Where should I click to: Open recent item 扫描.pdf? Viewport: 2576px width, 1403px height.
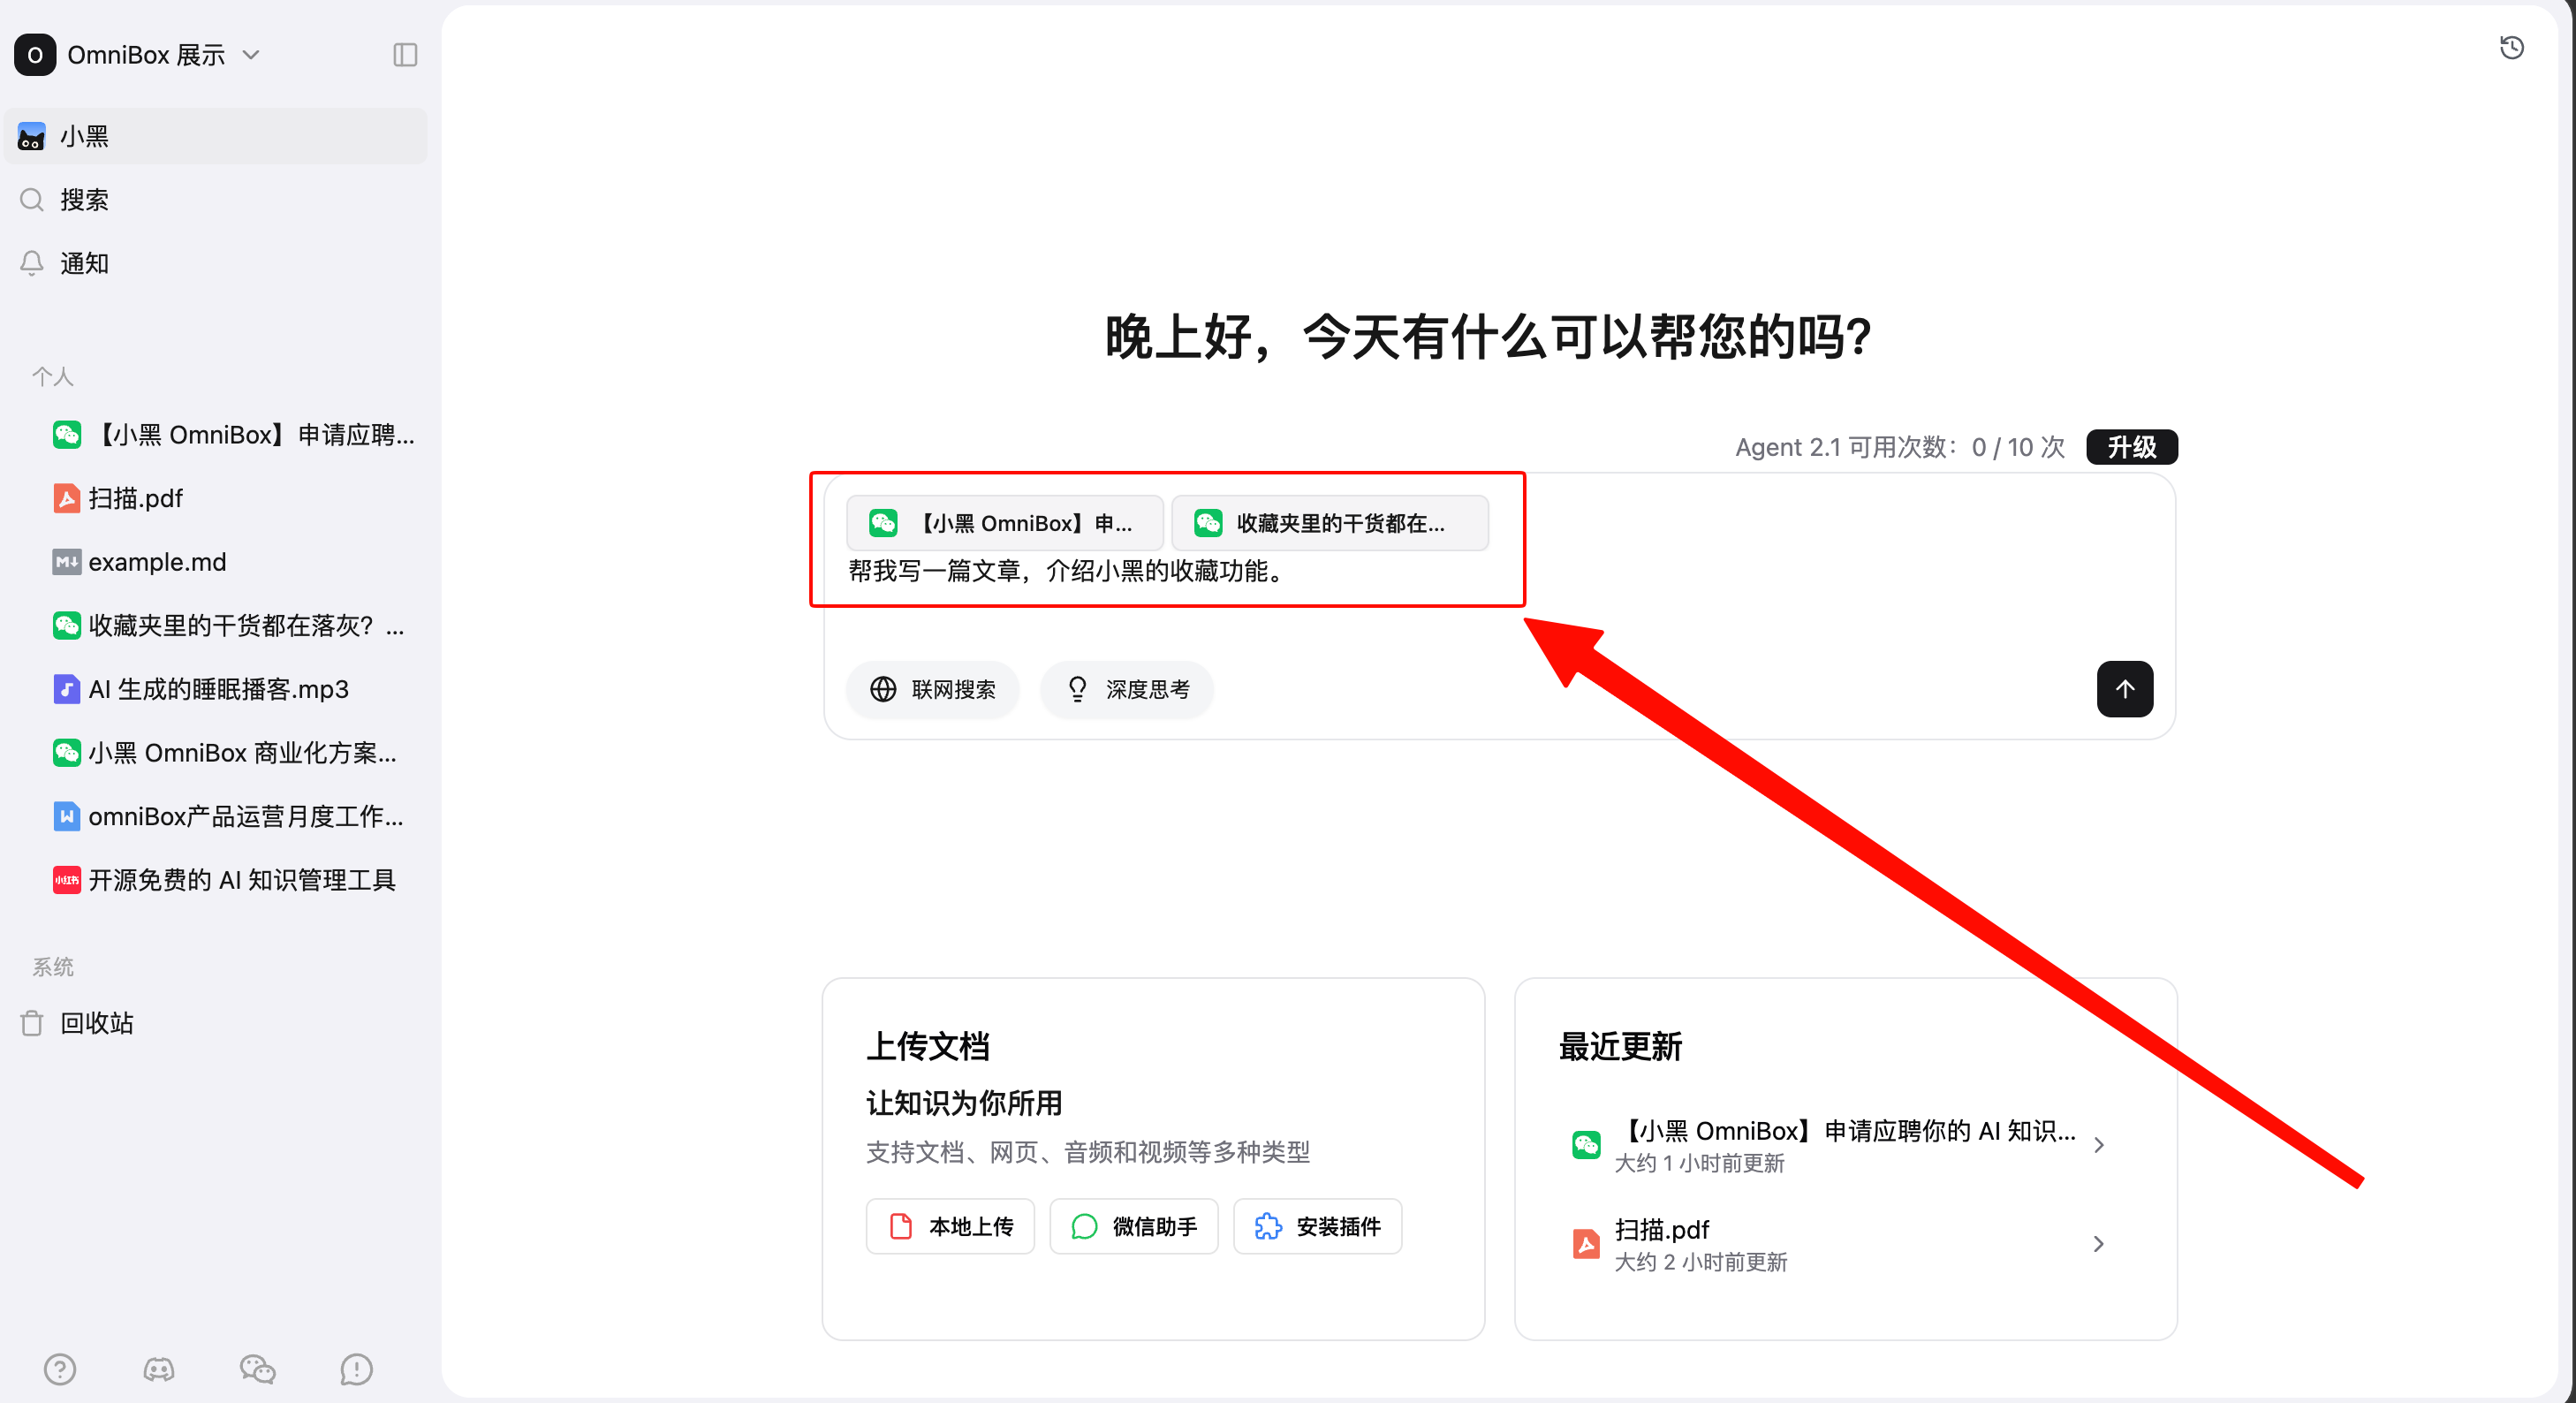(1845, 1244)
